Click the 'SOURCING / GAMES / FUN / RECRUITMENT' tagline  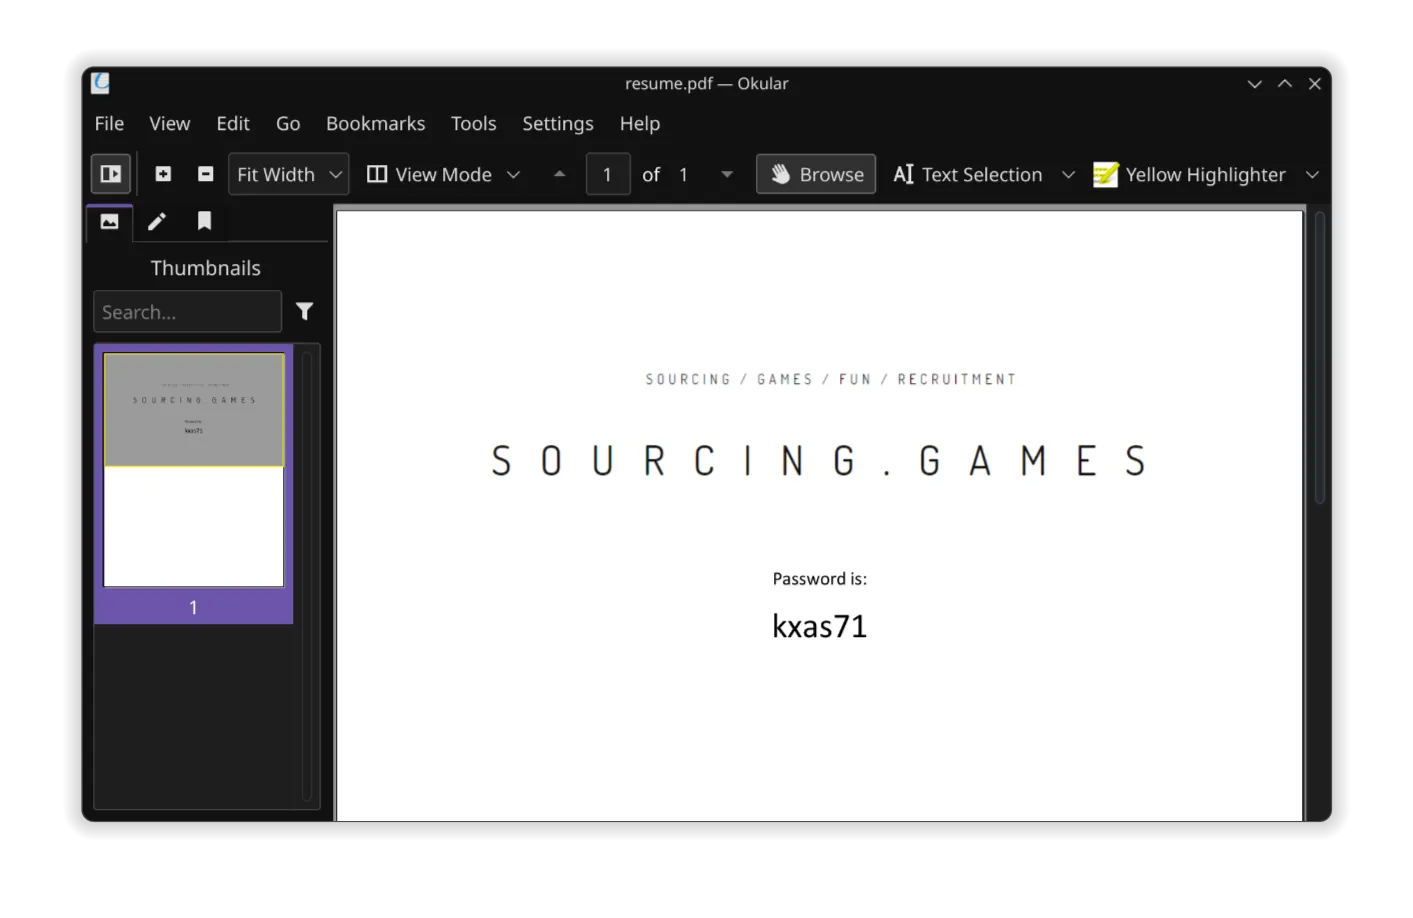coord(830,379)
